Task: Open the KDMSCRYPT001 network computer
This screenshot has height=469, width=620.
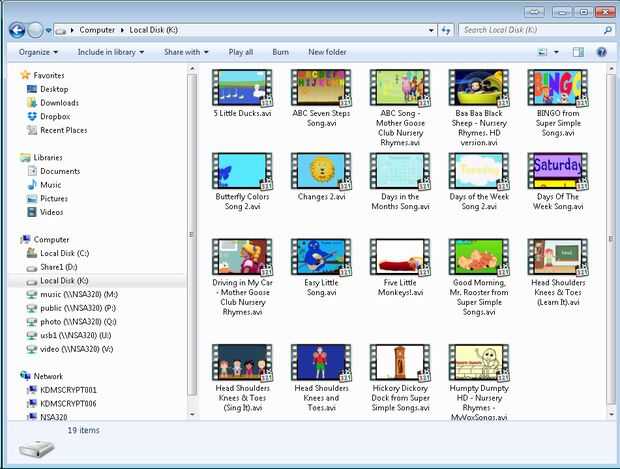Action: pyautogui.click(x=62, y=390)
